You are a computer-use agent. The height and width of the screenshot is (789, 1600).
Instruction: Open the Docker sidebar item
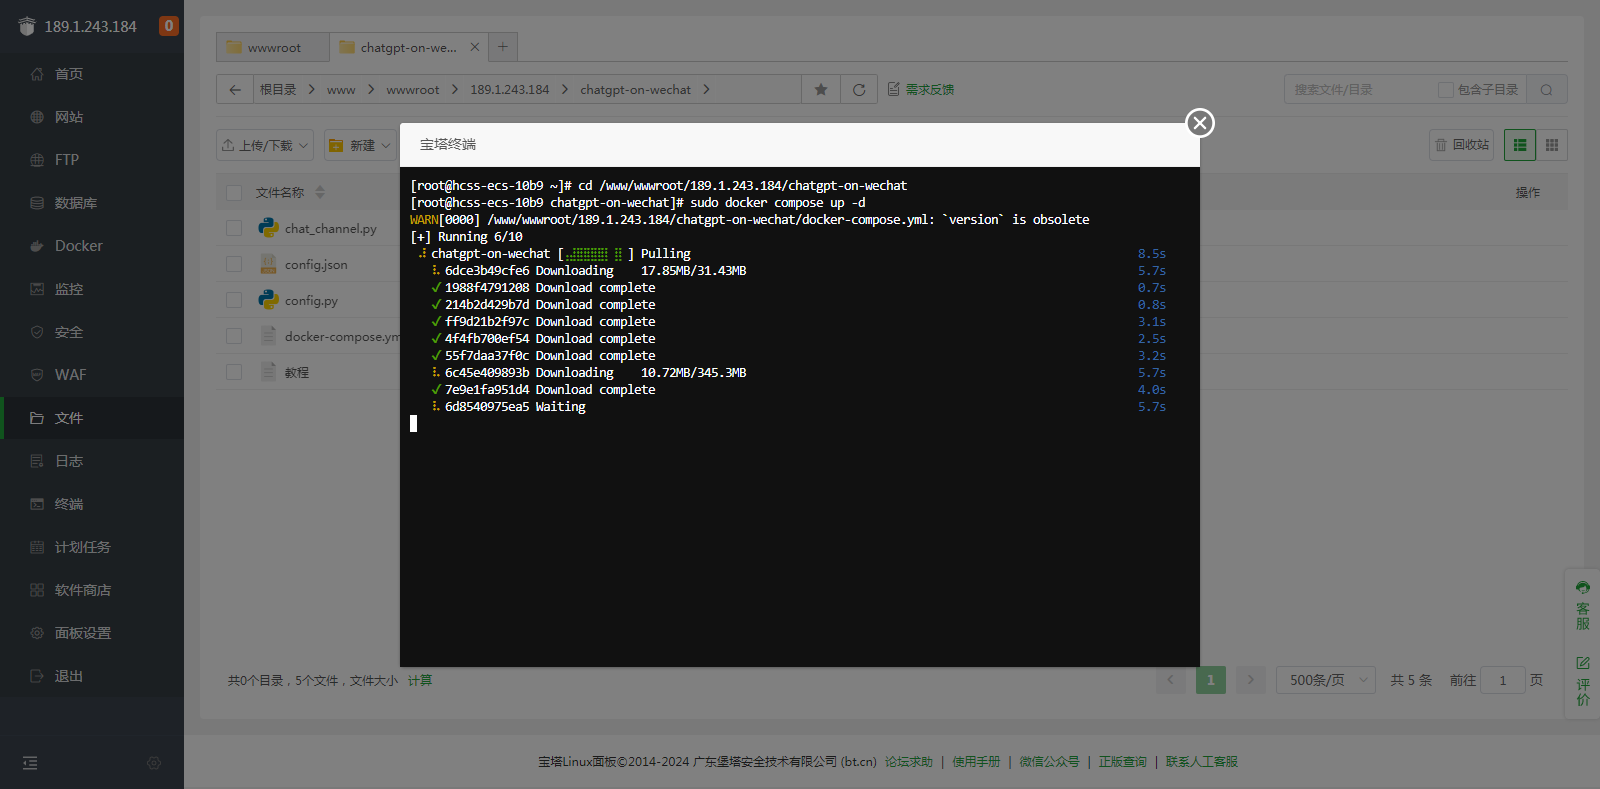(x=91, y=246)
